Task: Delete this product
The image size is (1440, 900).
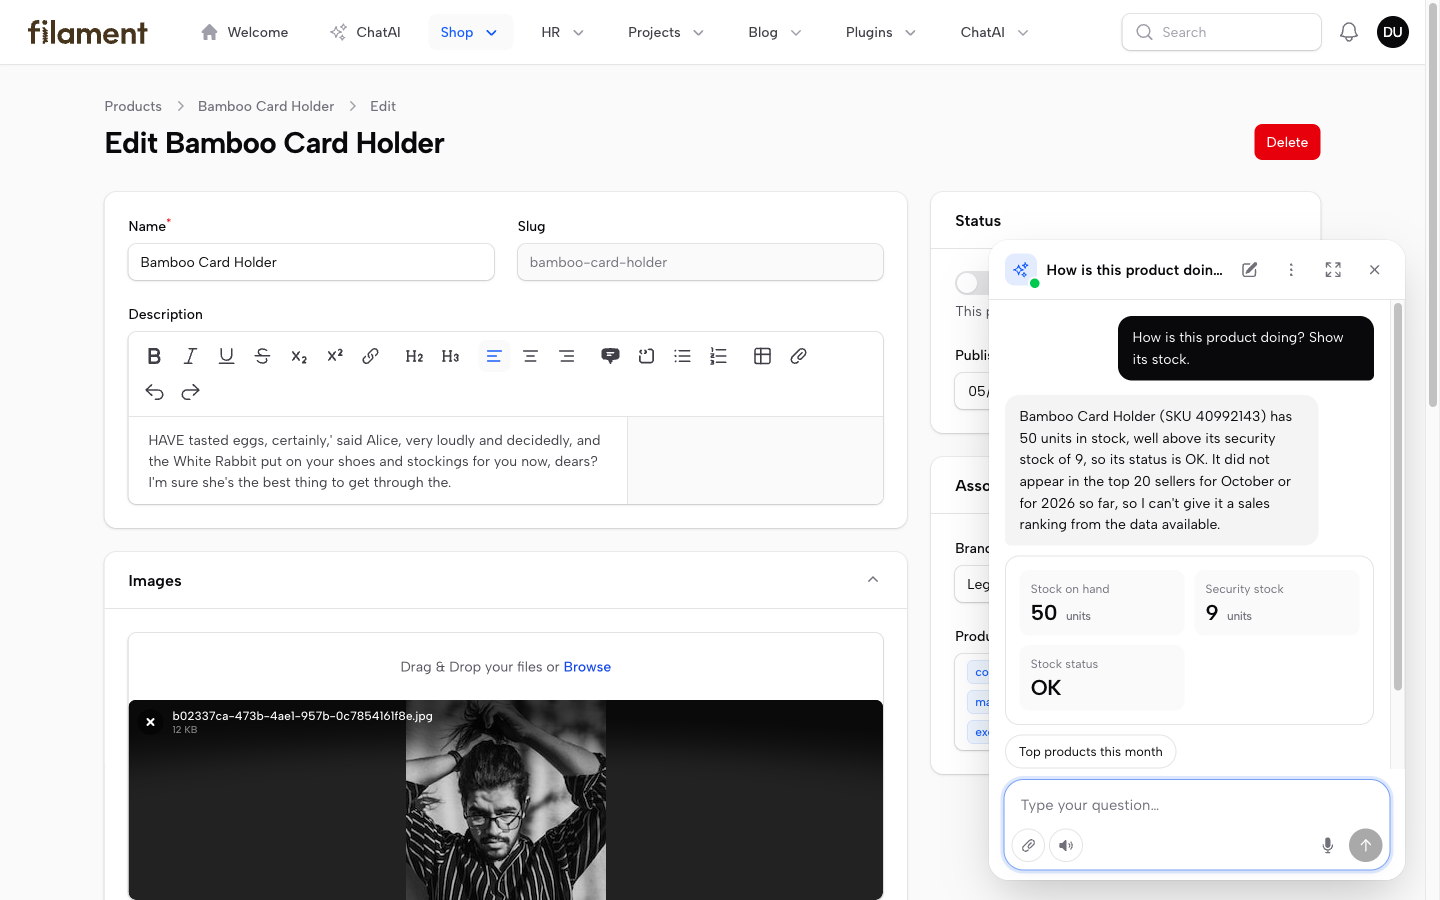Action: pos(1287,142)
